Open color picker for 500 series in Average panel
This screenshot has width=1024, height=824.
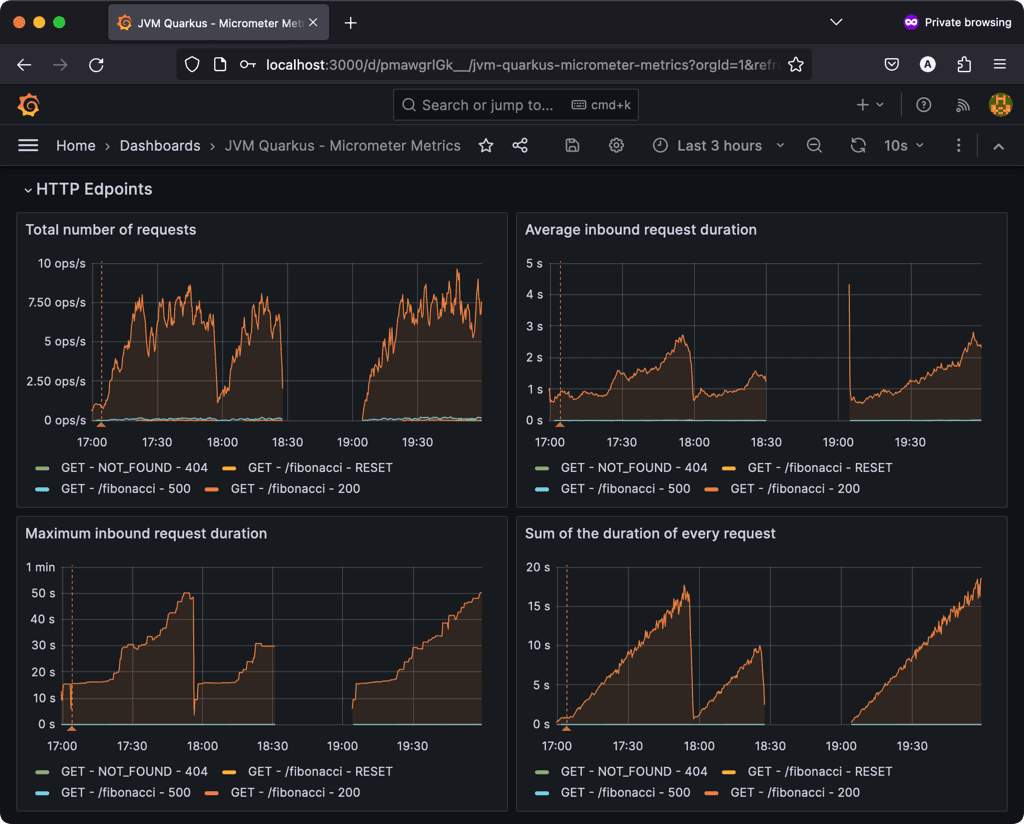point(541,489)
